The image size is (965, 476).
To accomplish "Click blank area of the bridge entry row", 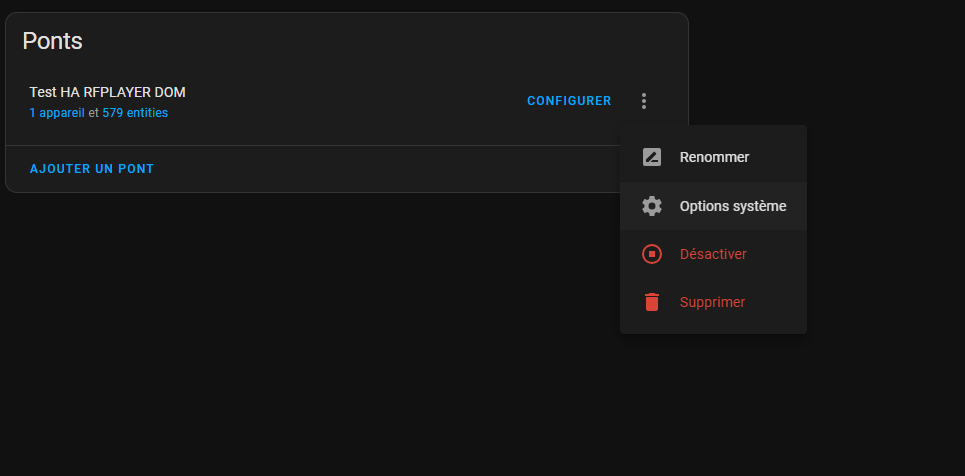I will pos(351,101).
